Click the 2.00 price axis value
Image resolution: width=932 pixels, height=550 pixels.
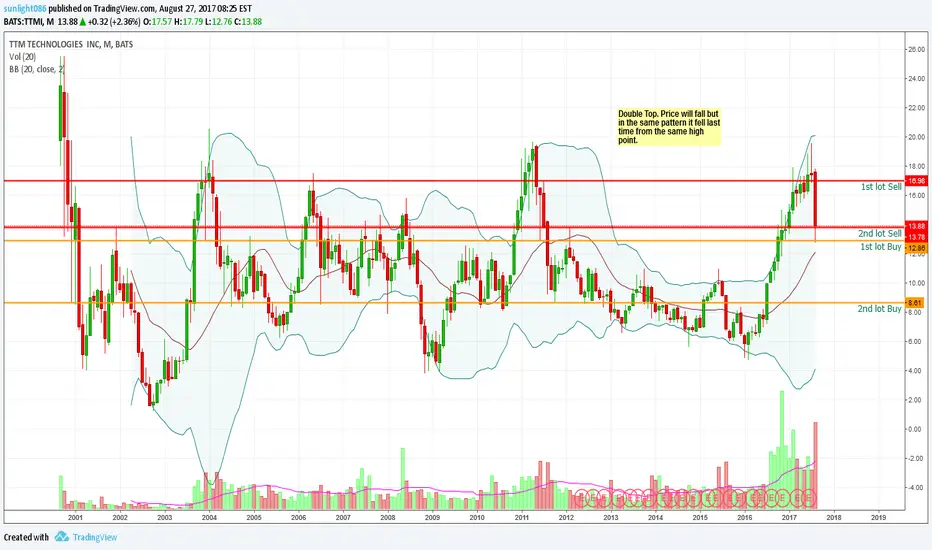pyautogui.click(x=916, y=400)
